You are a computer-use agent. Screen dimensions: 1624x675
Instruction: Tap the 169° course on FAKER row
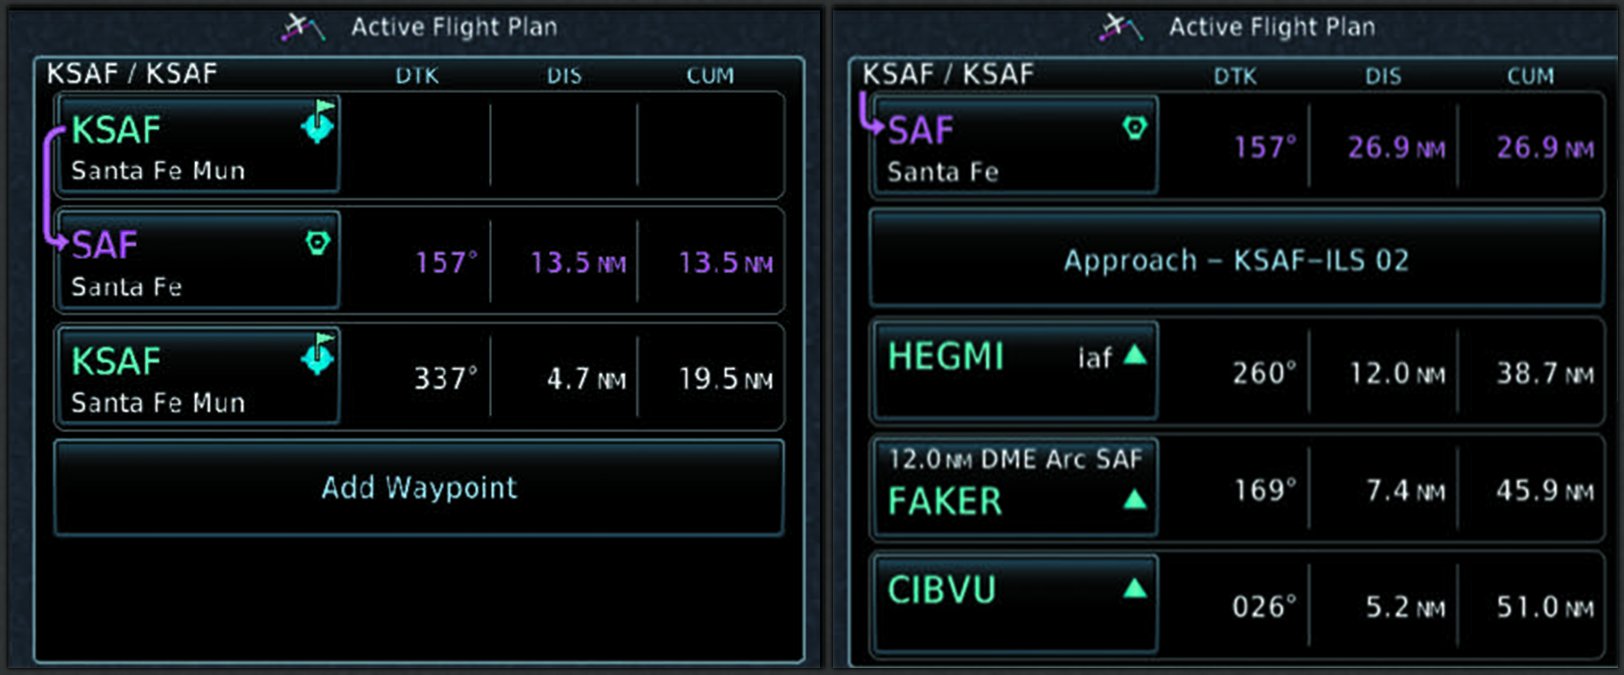(x=1264, y=490)
